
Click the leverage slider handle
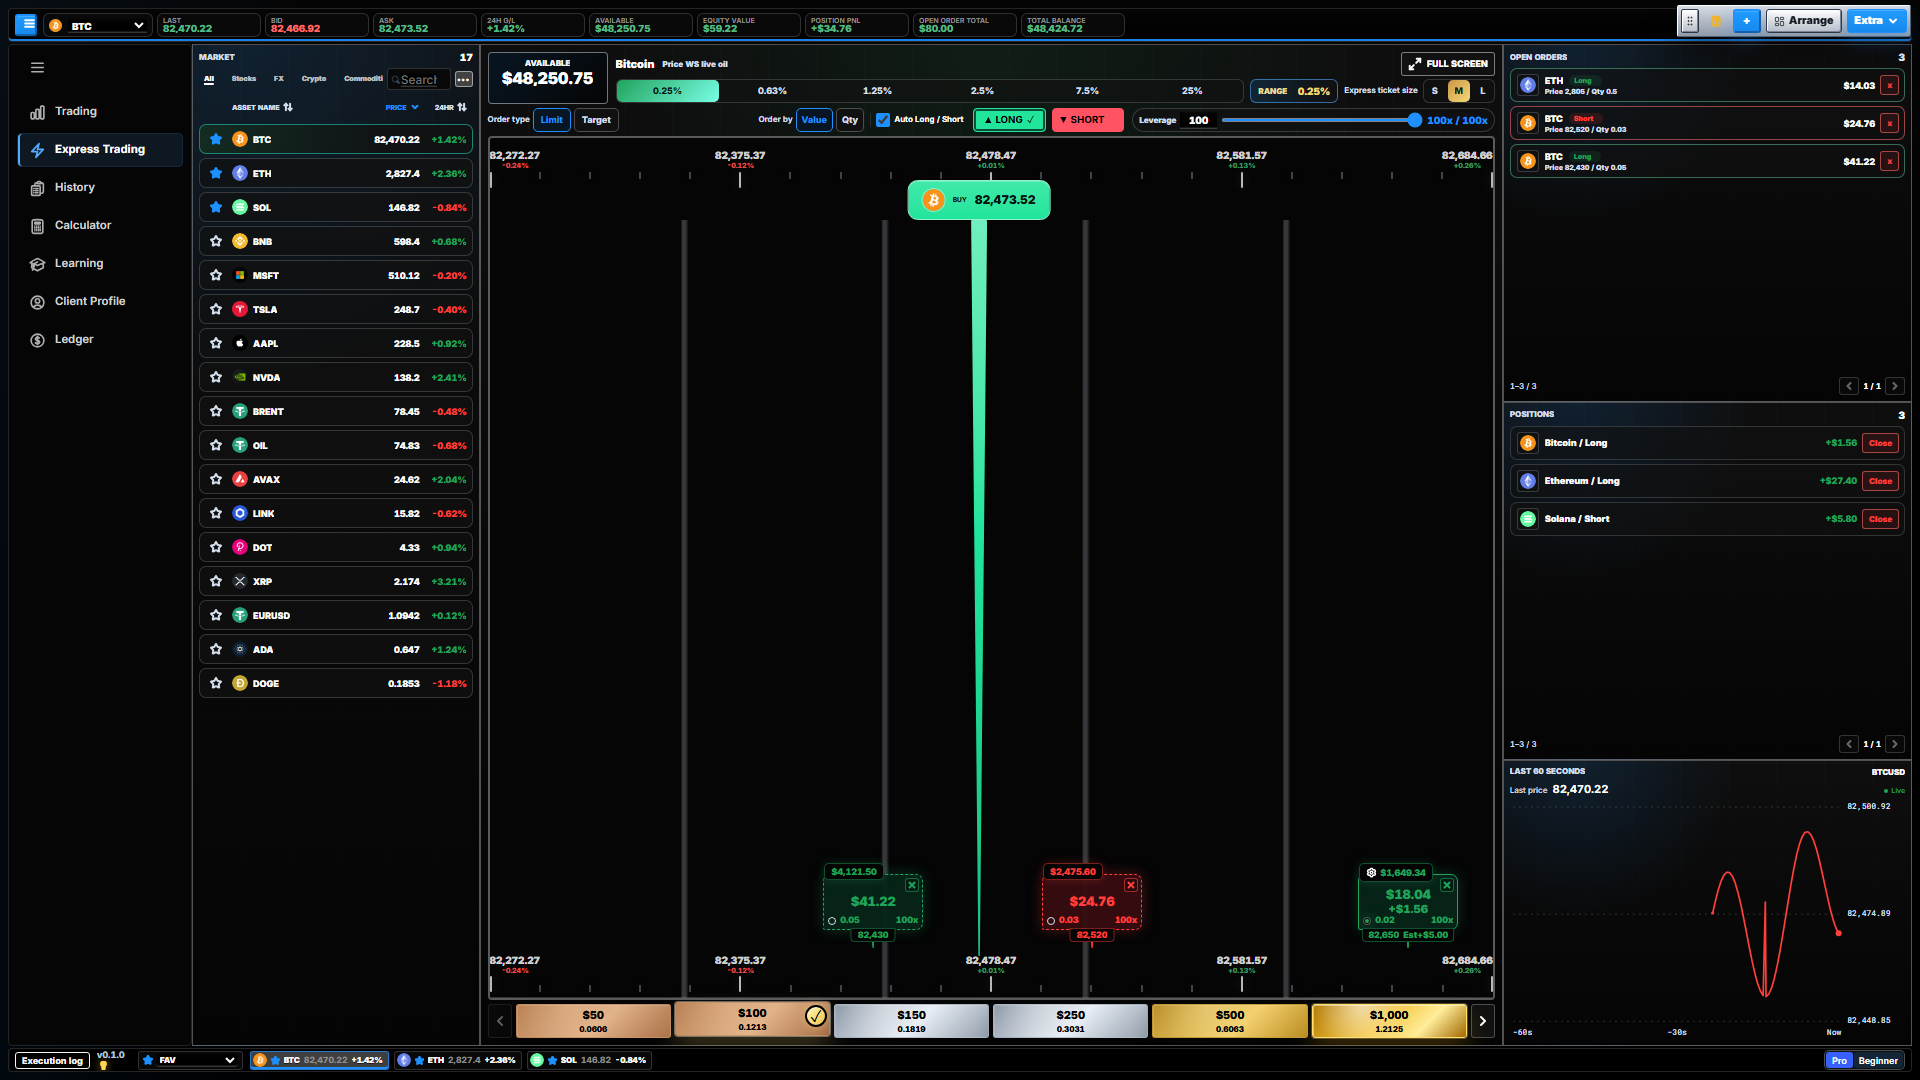[x=1414, y=120]
